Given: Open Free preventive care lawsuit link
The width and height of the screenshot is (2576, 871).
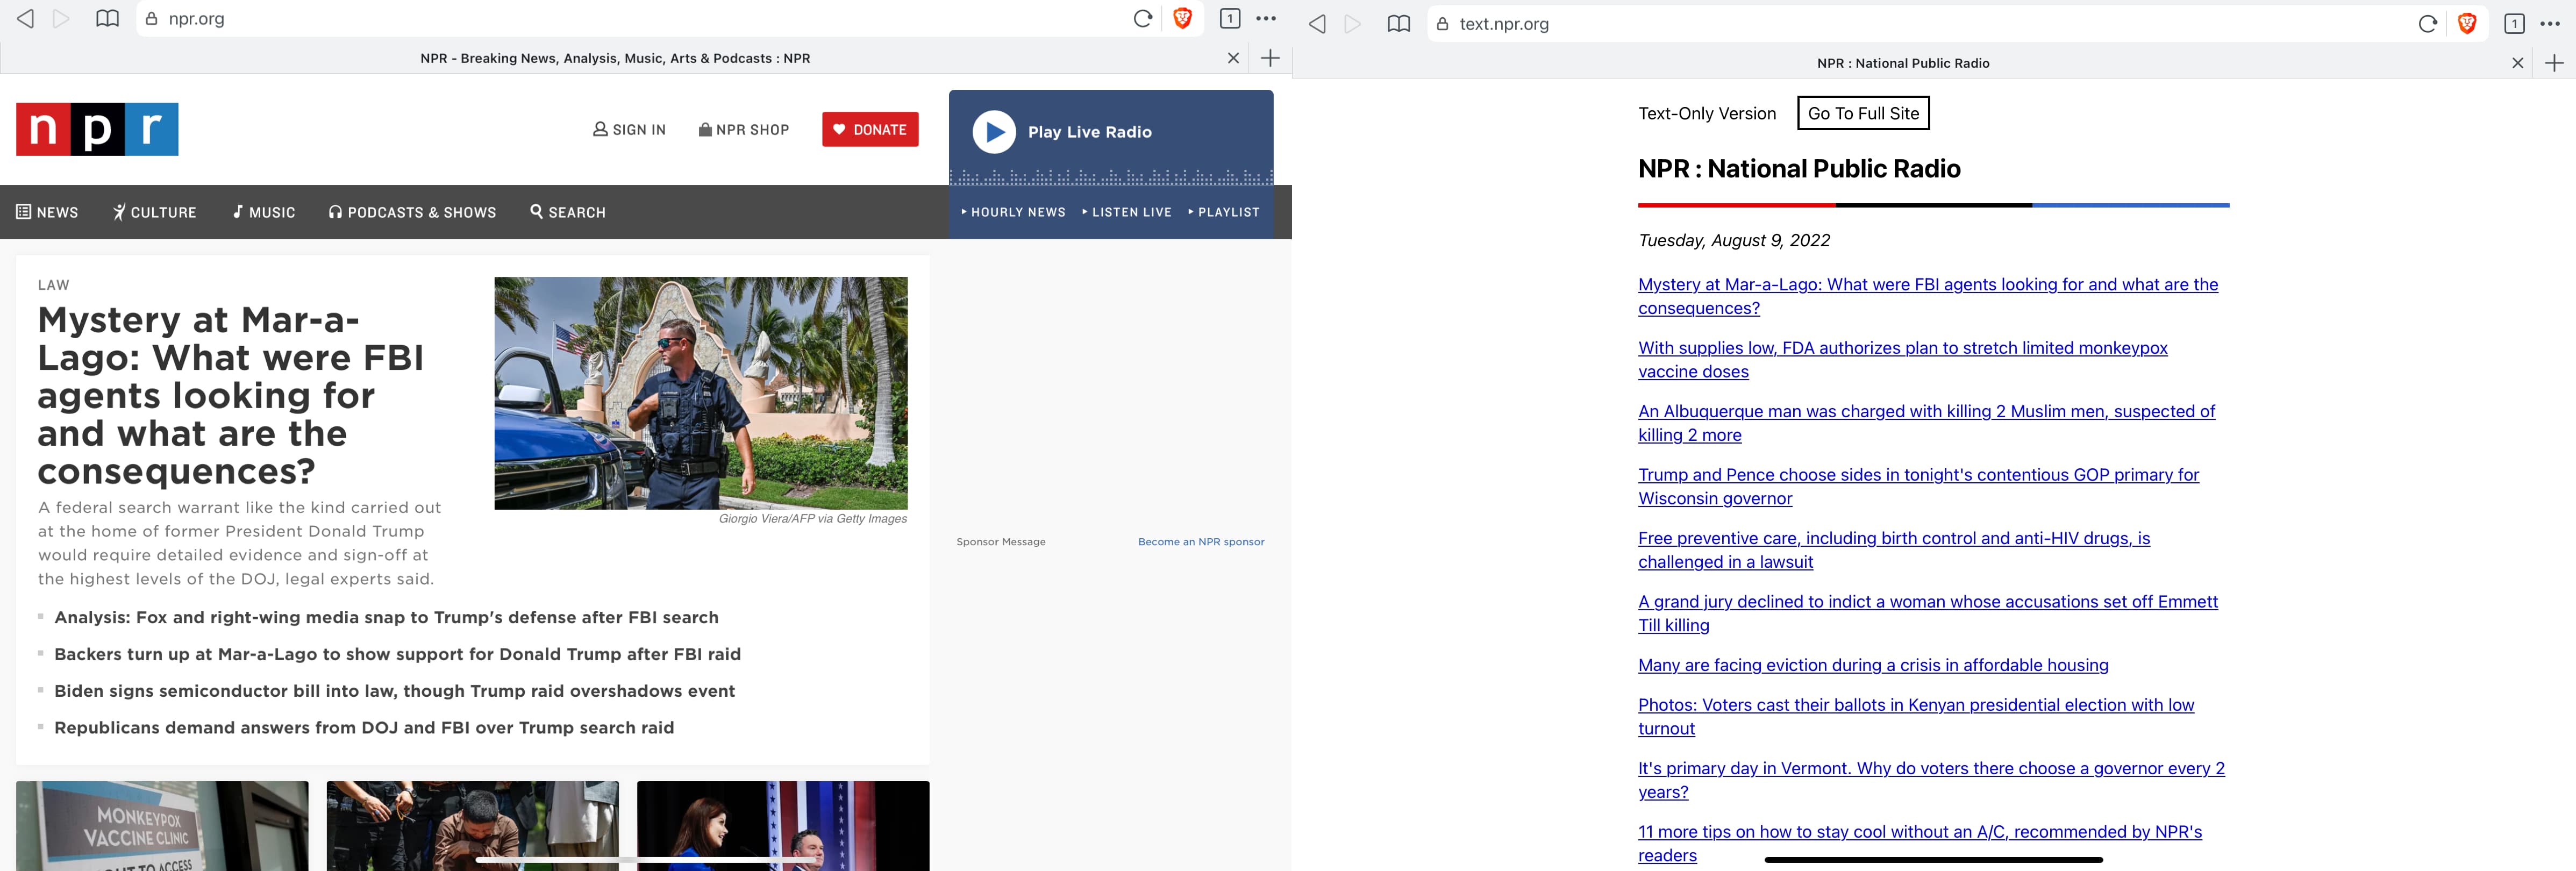Looking at the screenshot, I should point(1894,550).
